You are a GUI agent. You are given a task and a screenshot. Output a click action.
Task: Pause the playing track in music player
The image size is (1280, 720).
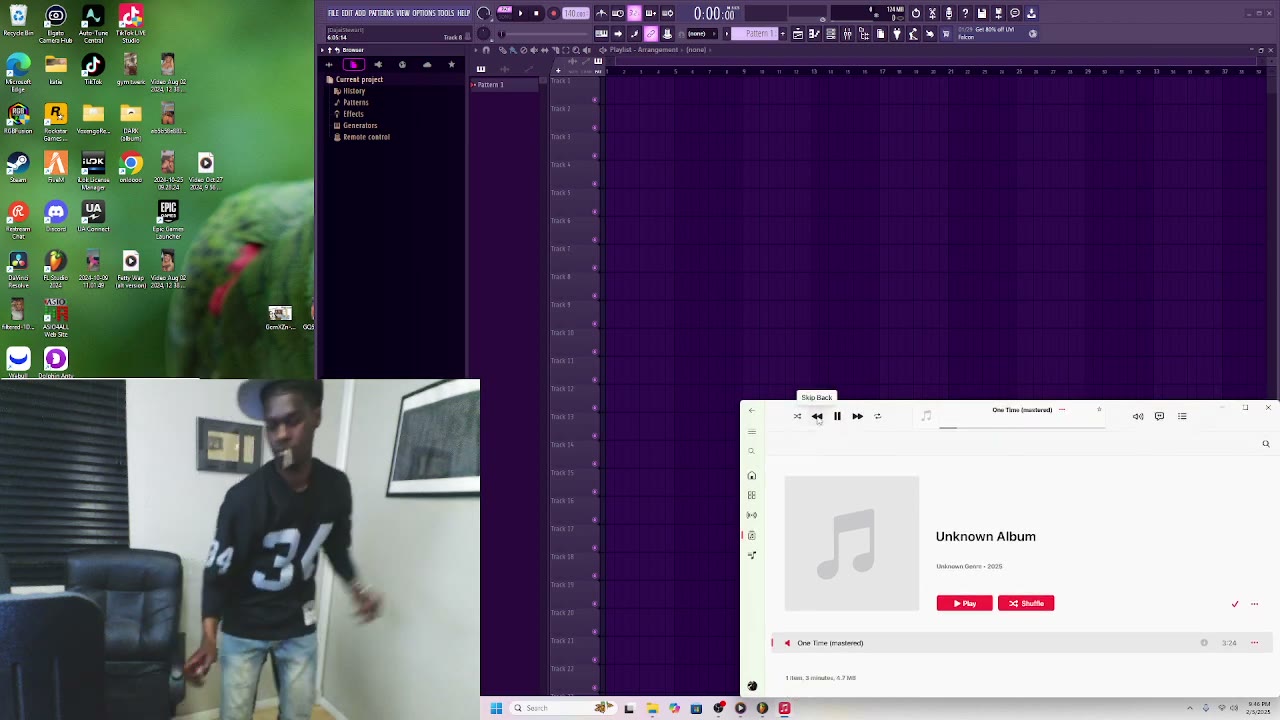[x=837, y=416]
